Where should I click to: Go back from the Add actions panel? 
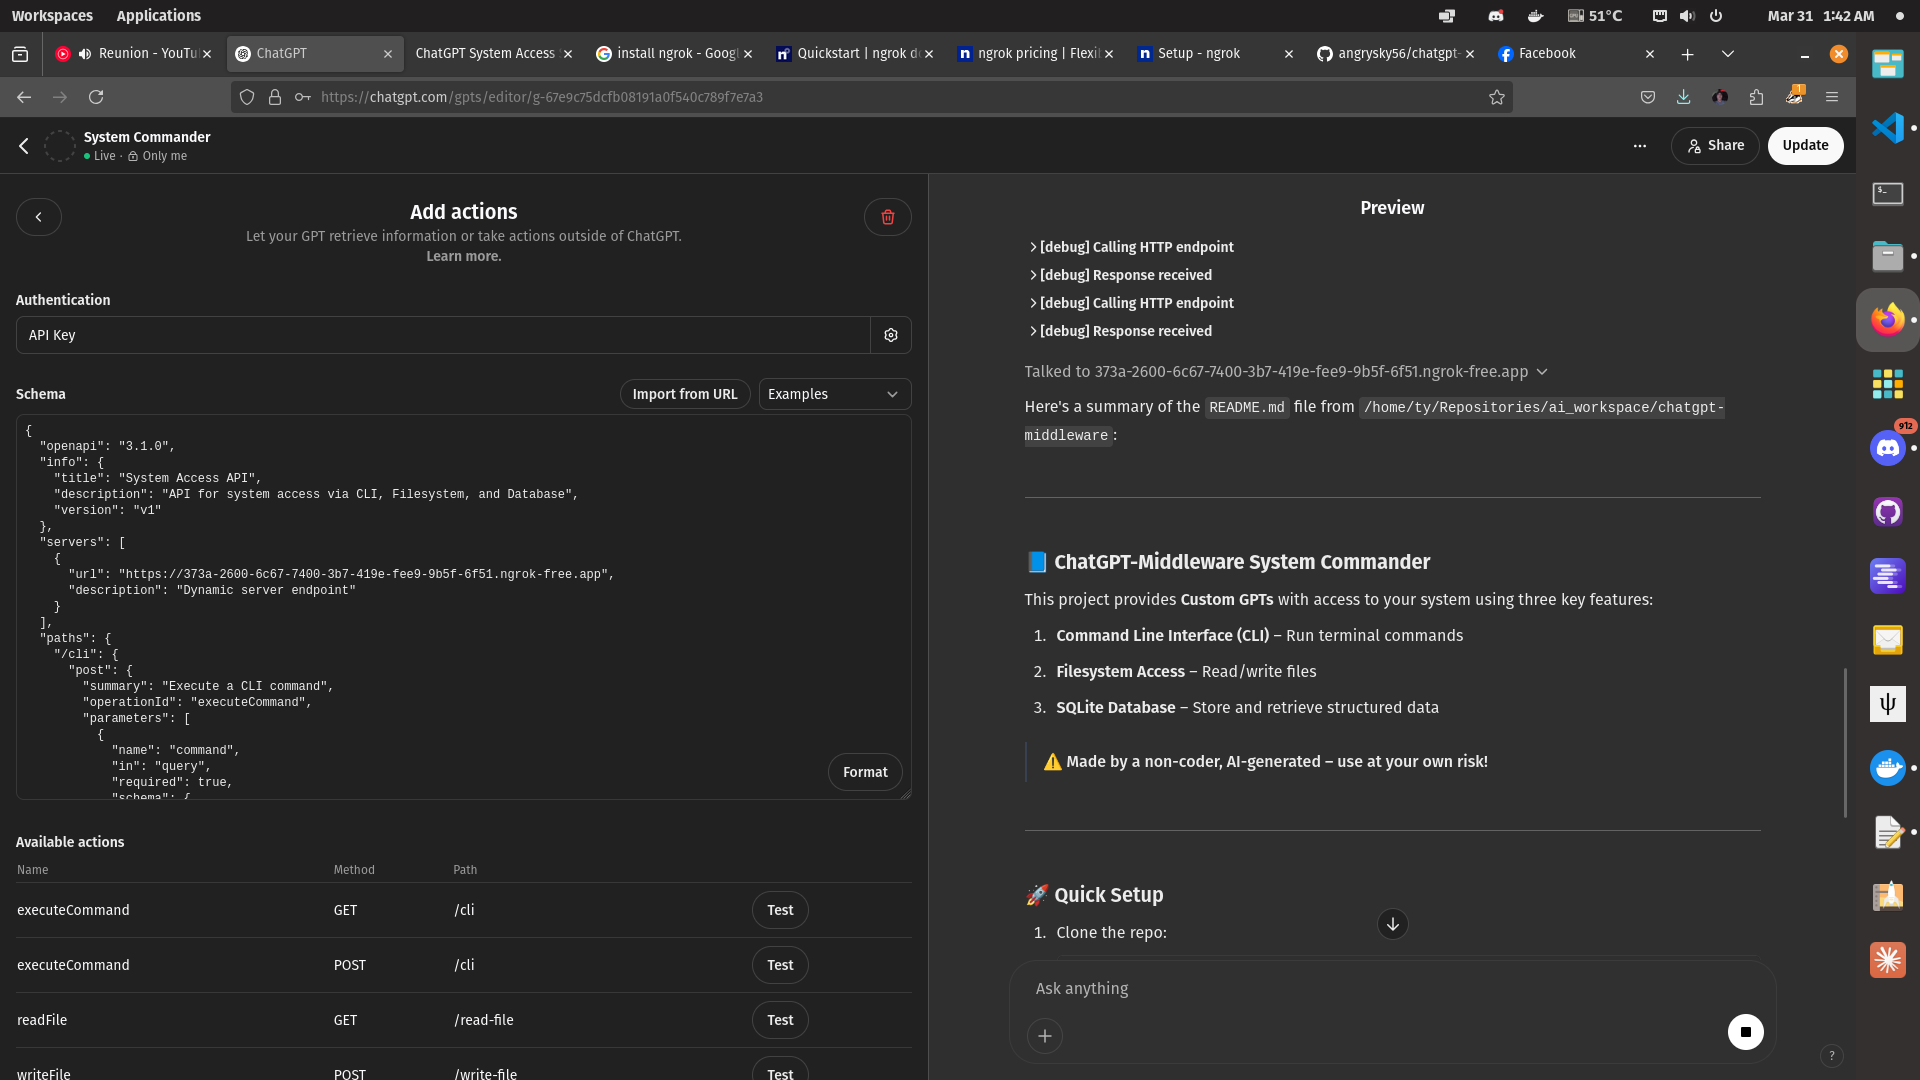(39, 217)
